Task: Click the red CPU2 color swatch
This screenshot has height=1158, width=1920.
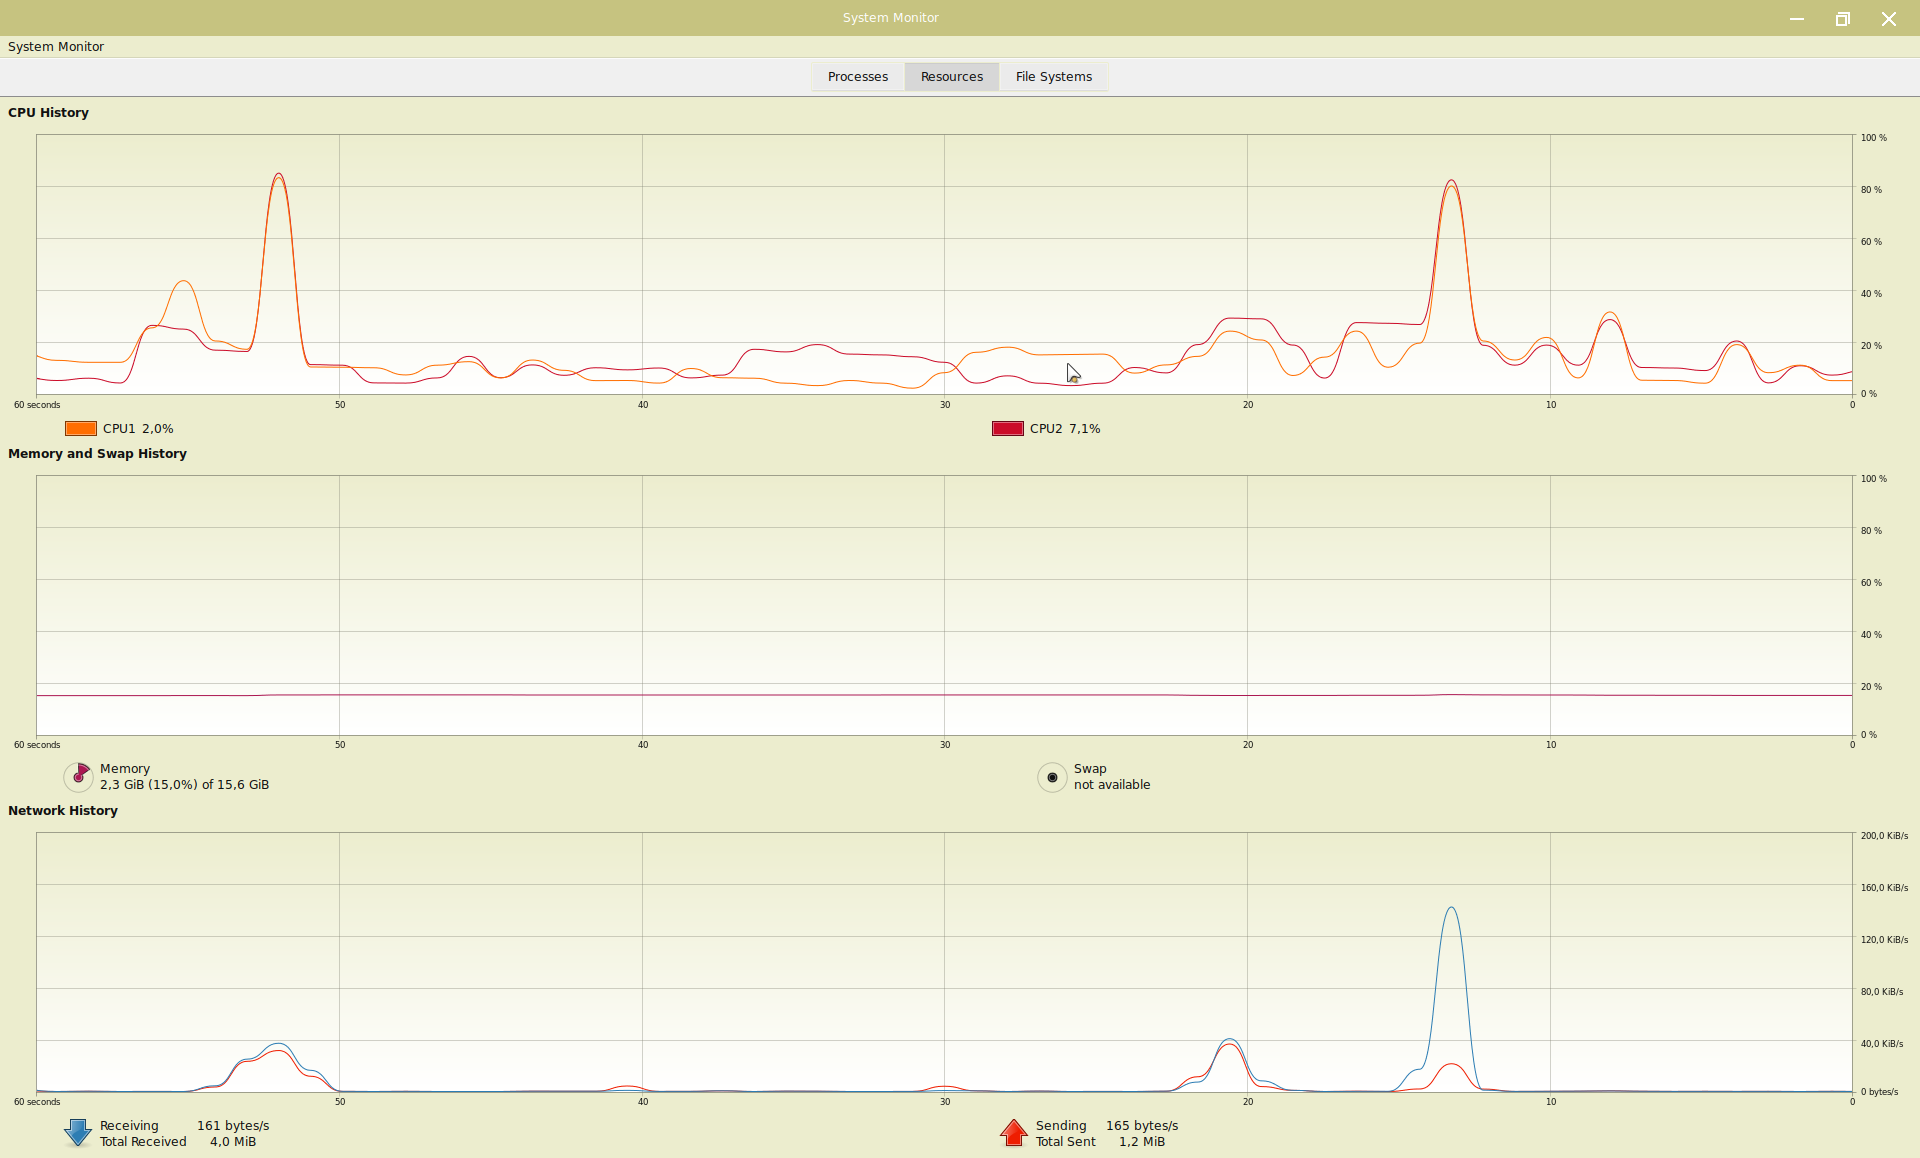Action: [1008, 429]
